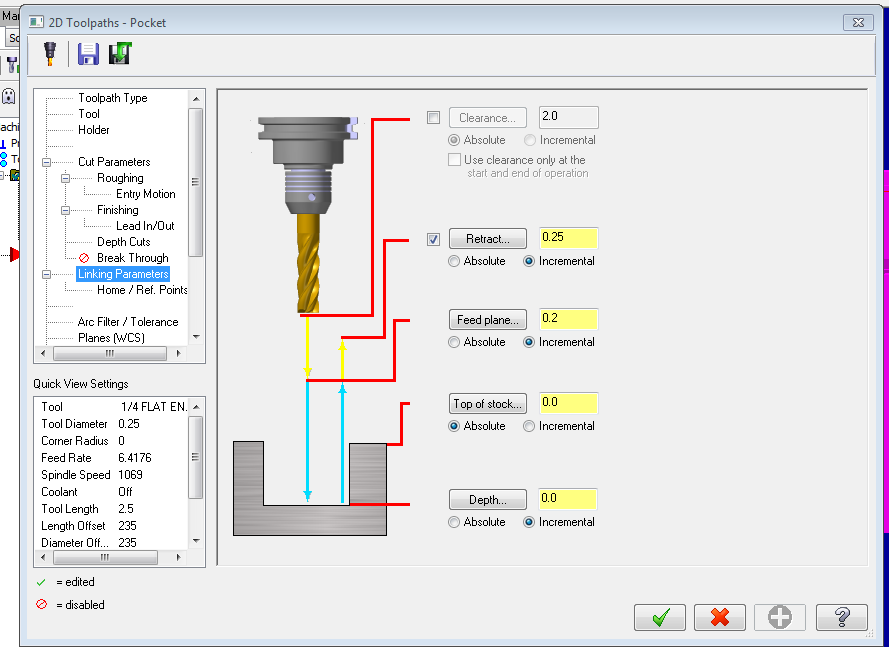Image resolution: width=889 pixels, height=647 pixels.
Task: Click the green checkmark OK button
Action: 659,618
